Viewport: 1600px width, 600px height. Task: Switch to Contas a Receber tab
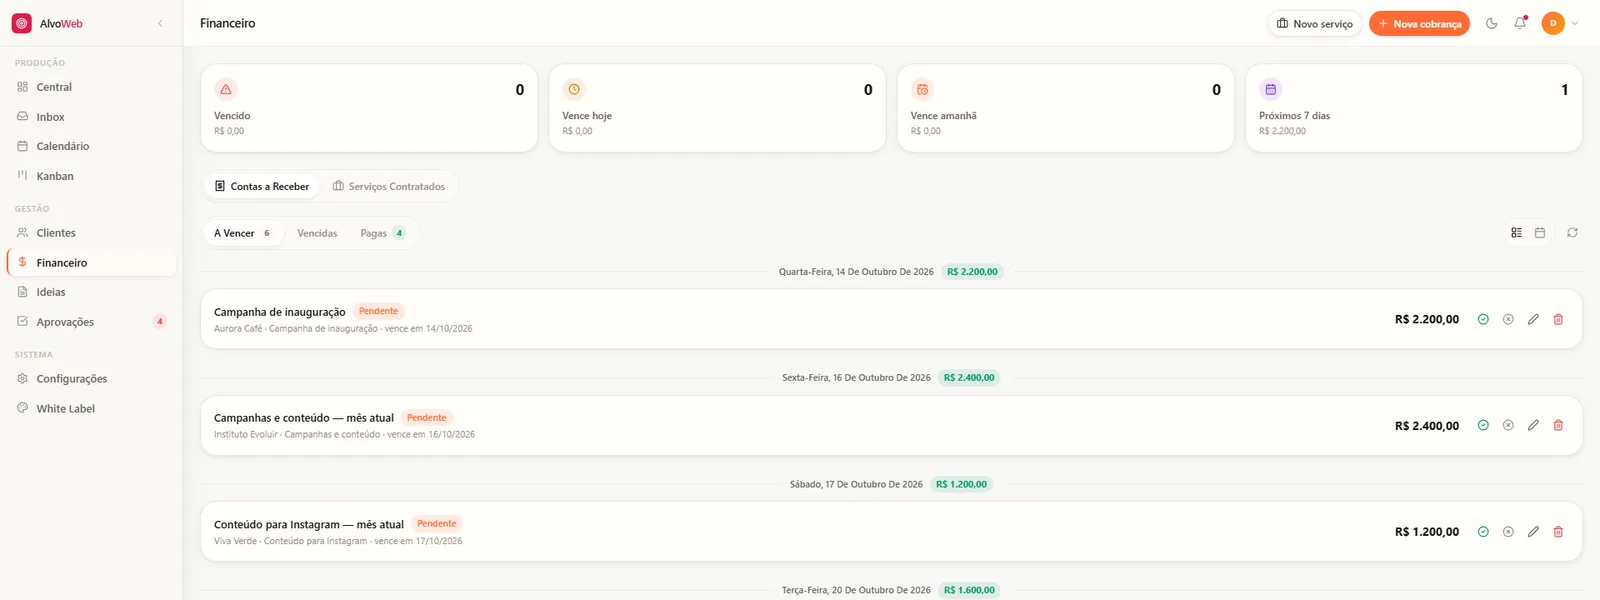pos(262,186)
